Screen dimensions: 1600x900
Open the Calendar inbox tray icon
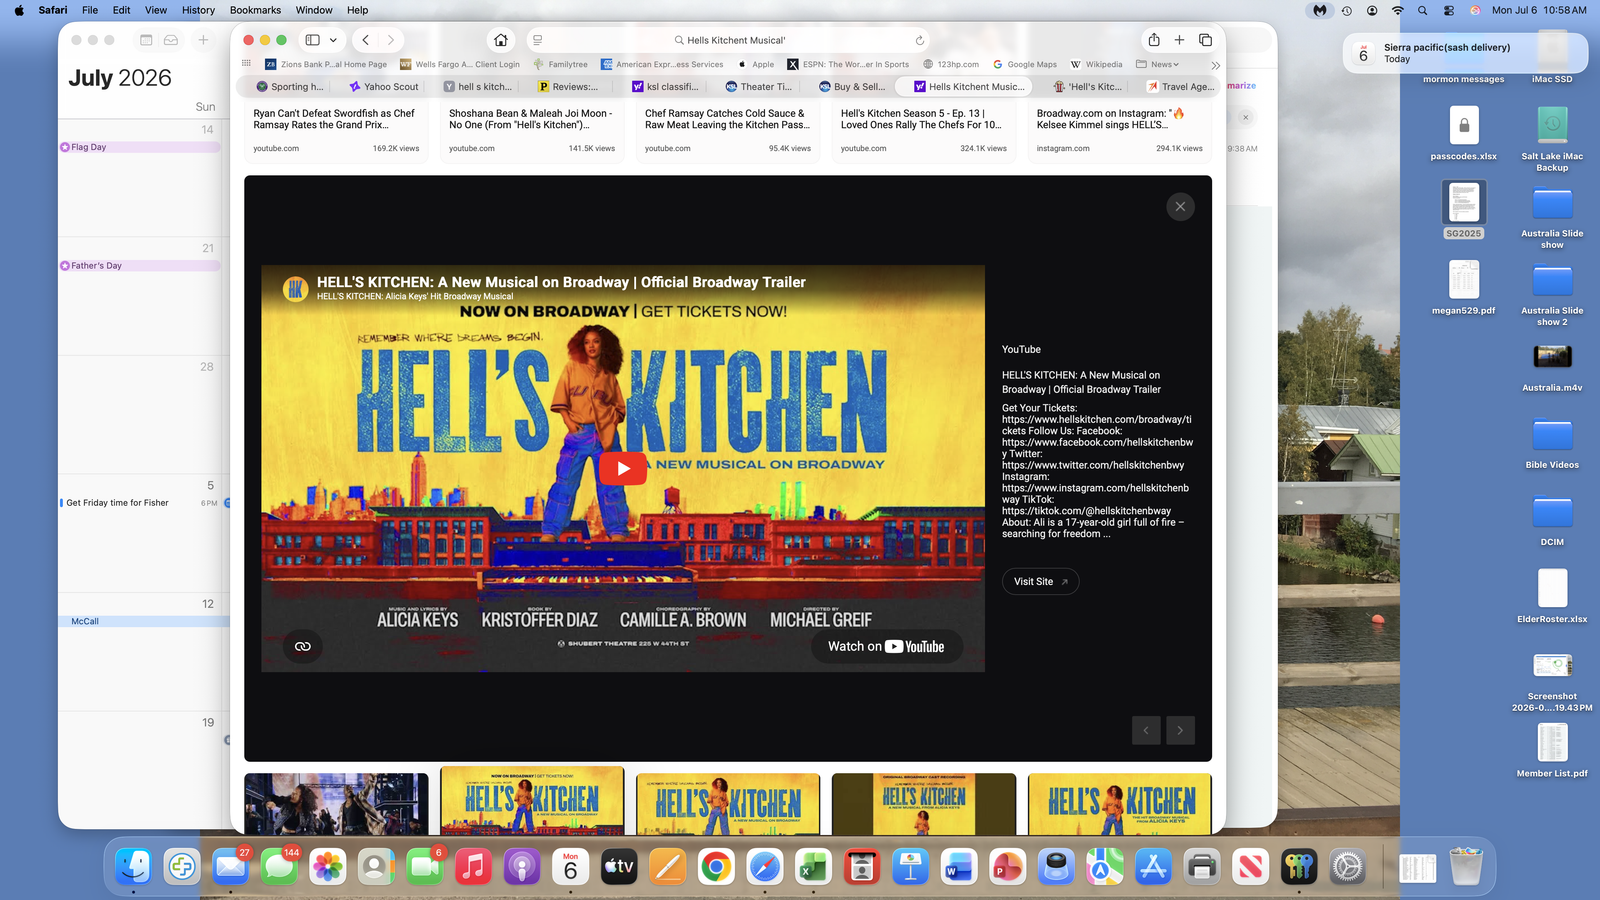tap(171, 40)
